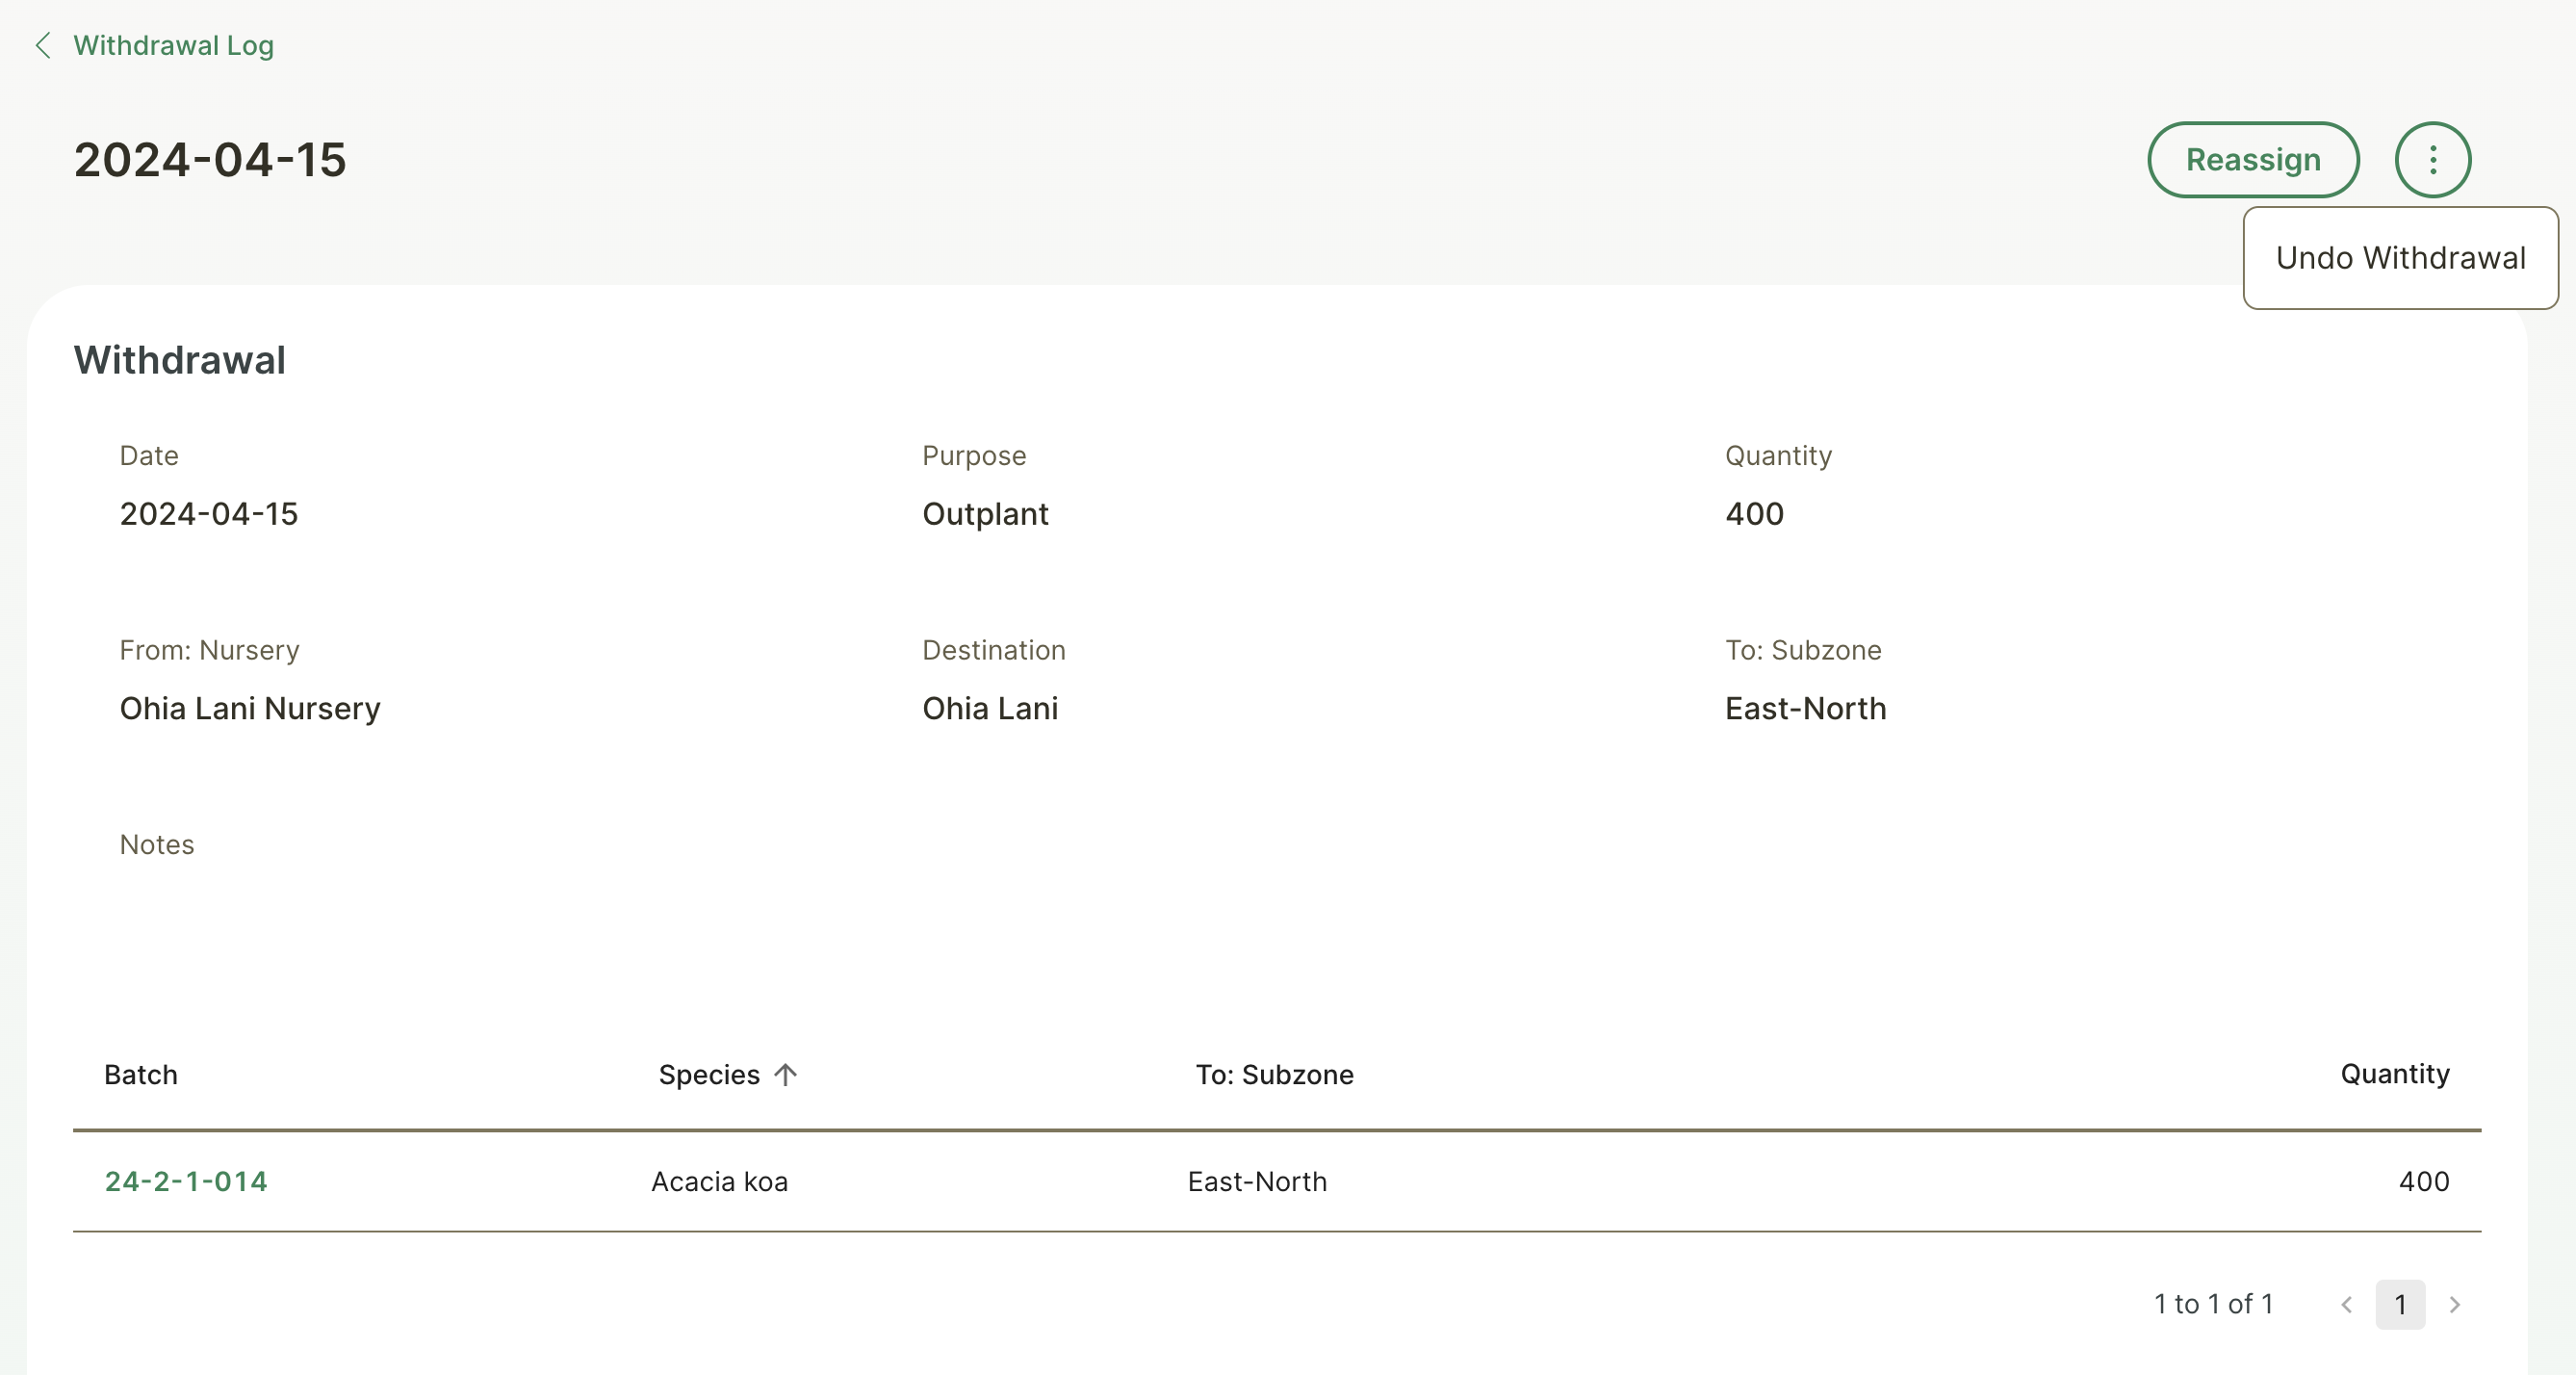Click the 2024-04-15 page heading

click(x=210, y=159)
